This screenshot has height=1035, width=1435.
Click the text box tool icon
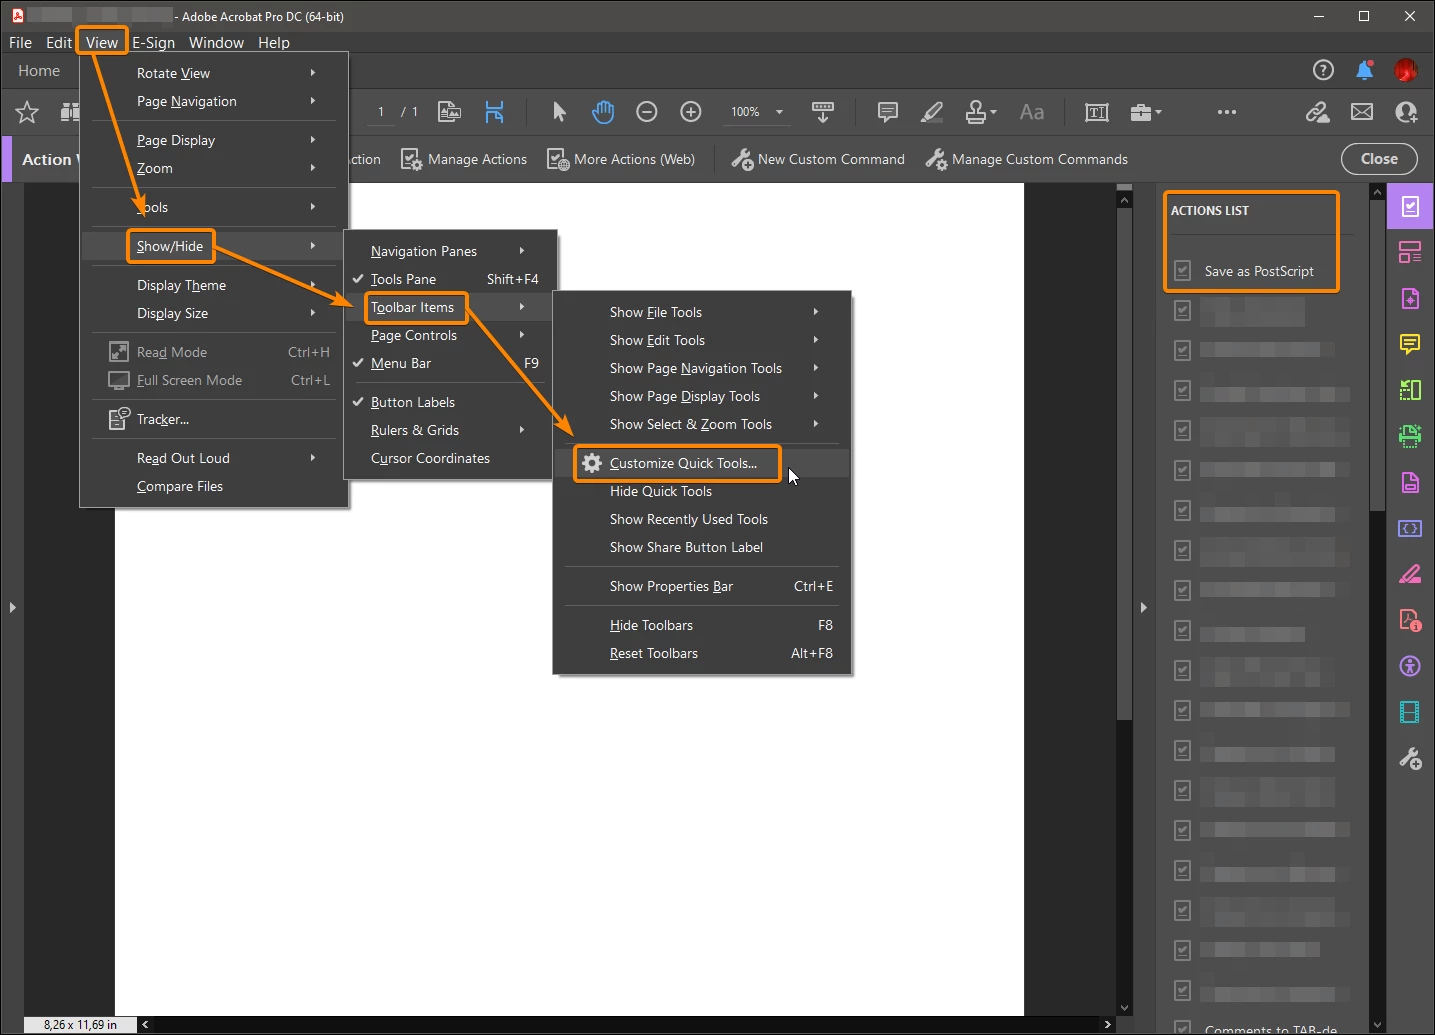coord(1097,112)
